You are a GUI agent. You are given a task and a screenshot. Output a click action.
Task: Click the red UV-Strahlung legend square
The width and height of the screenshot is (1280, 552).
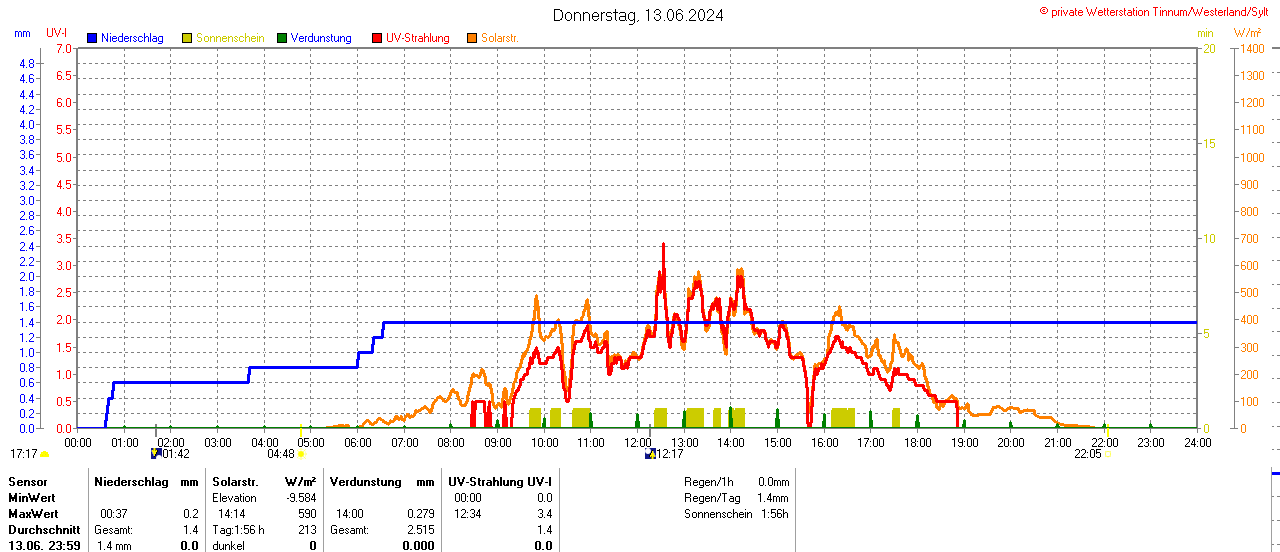point(377,38)
